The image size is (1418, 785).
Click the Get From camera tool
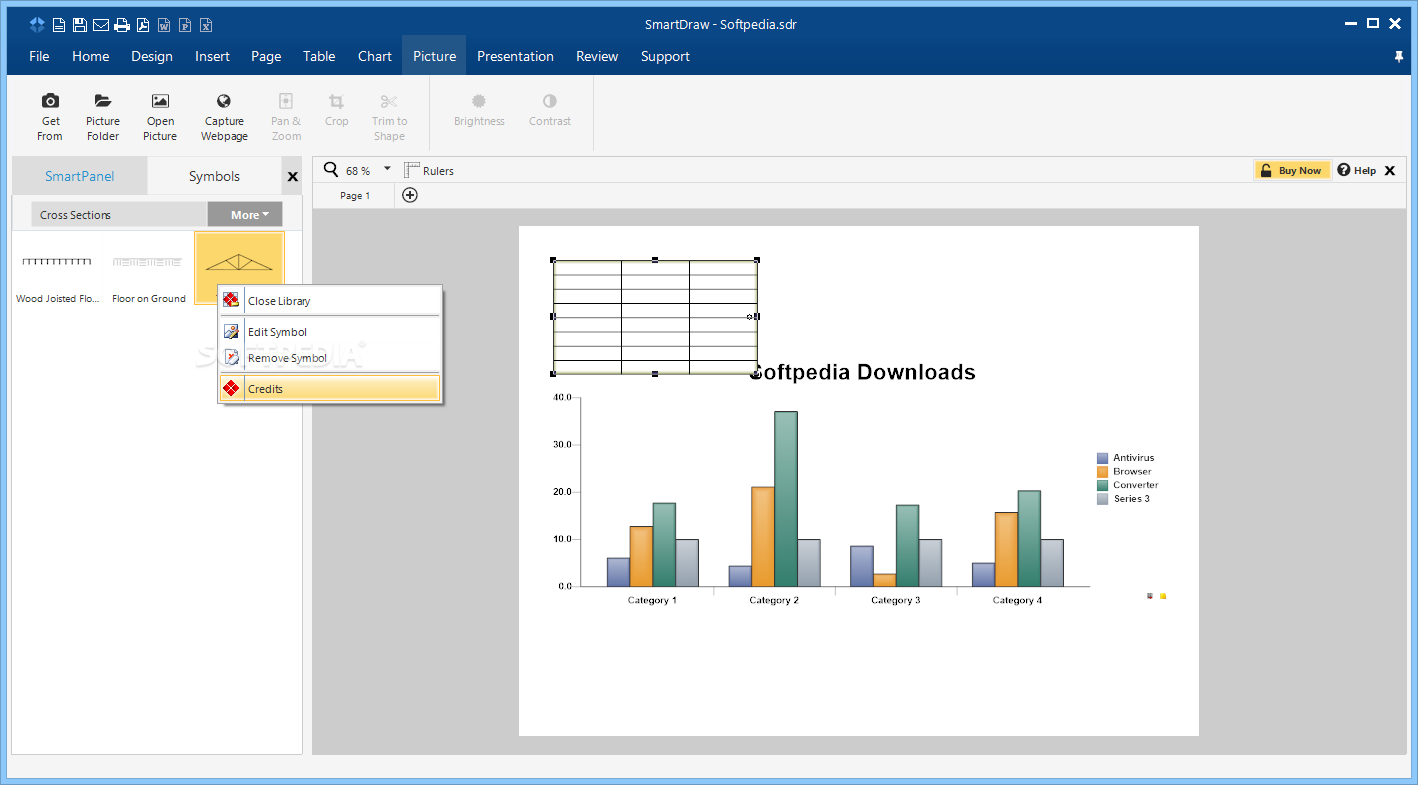click(50, 116)
